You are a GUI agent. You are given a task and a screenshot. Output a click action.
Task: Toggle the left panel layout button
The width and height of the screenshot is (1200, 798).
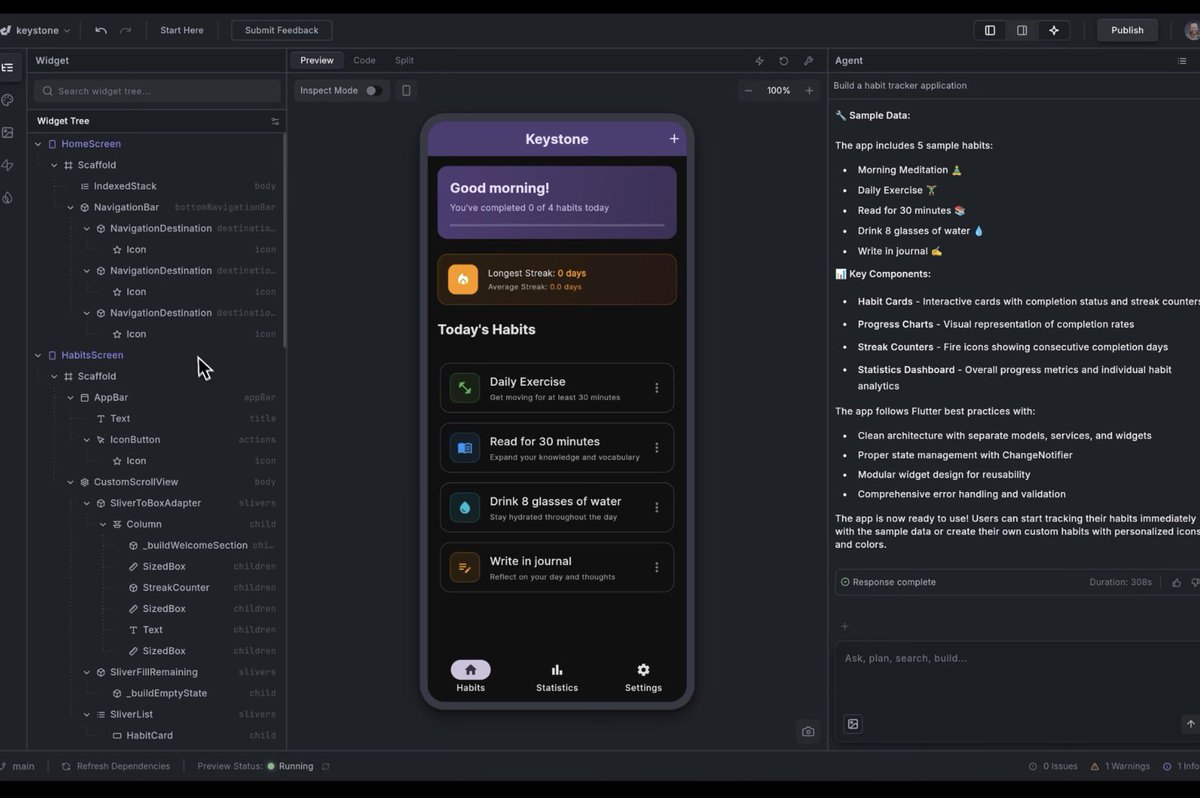(x=990, y=30)
